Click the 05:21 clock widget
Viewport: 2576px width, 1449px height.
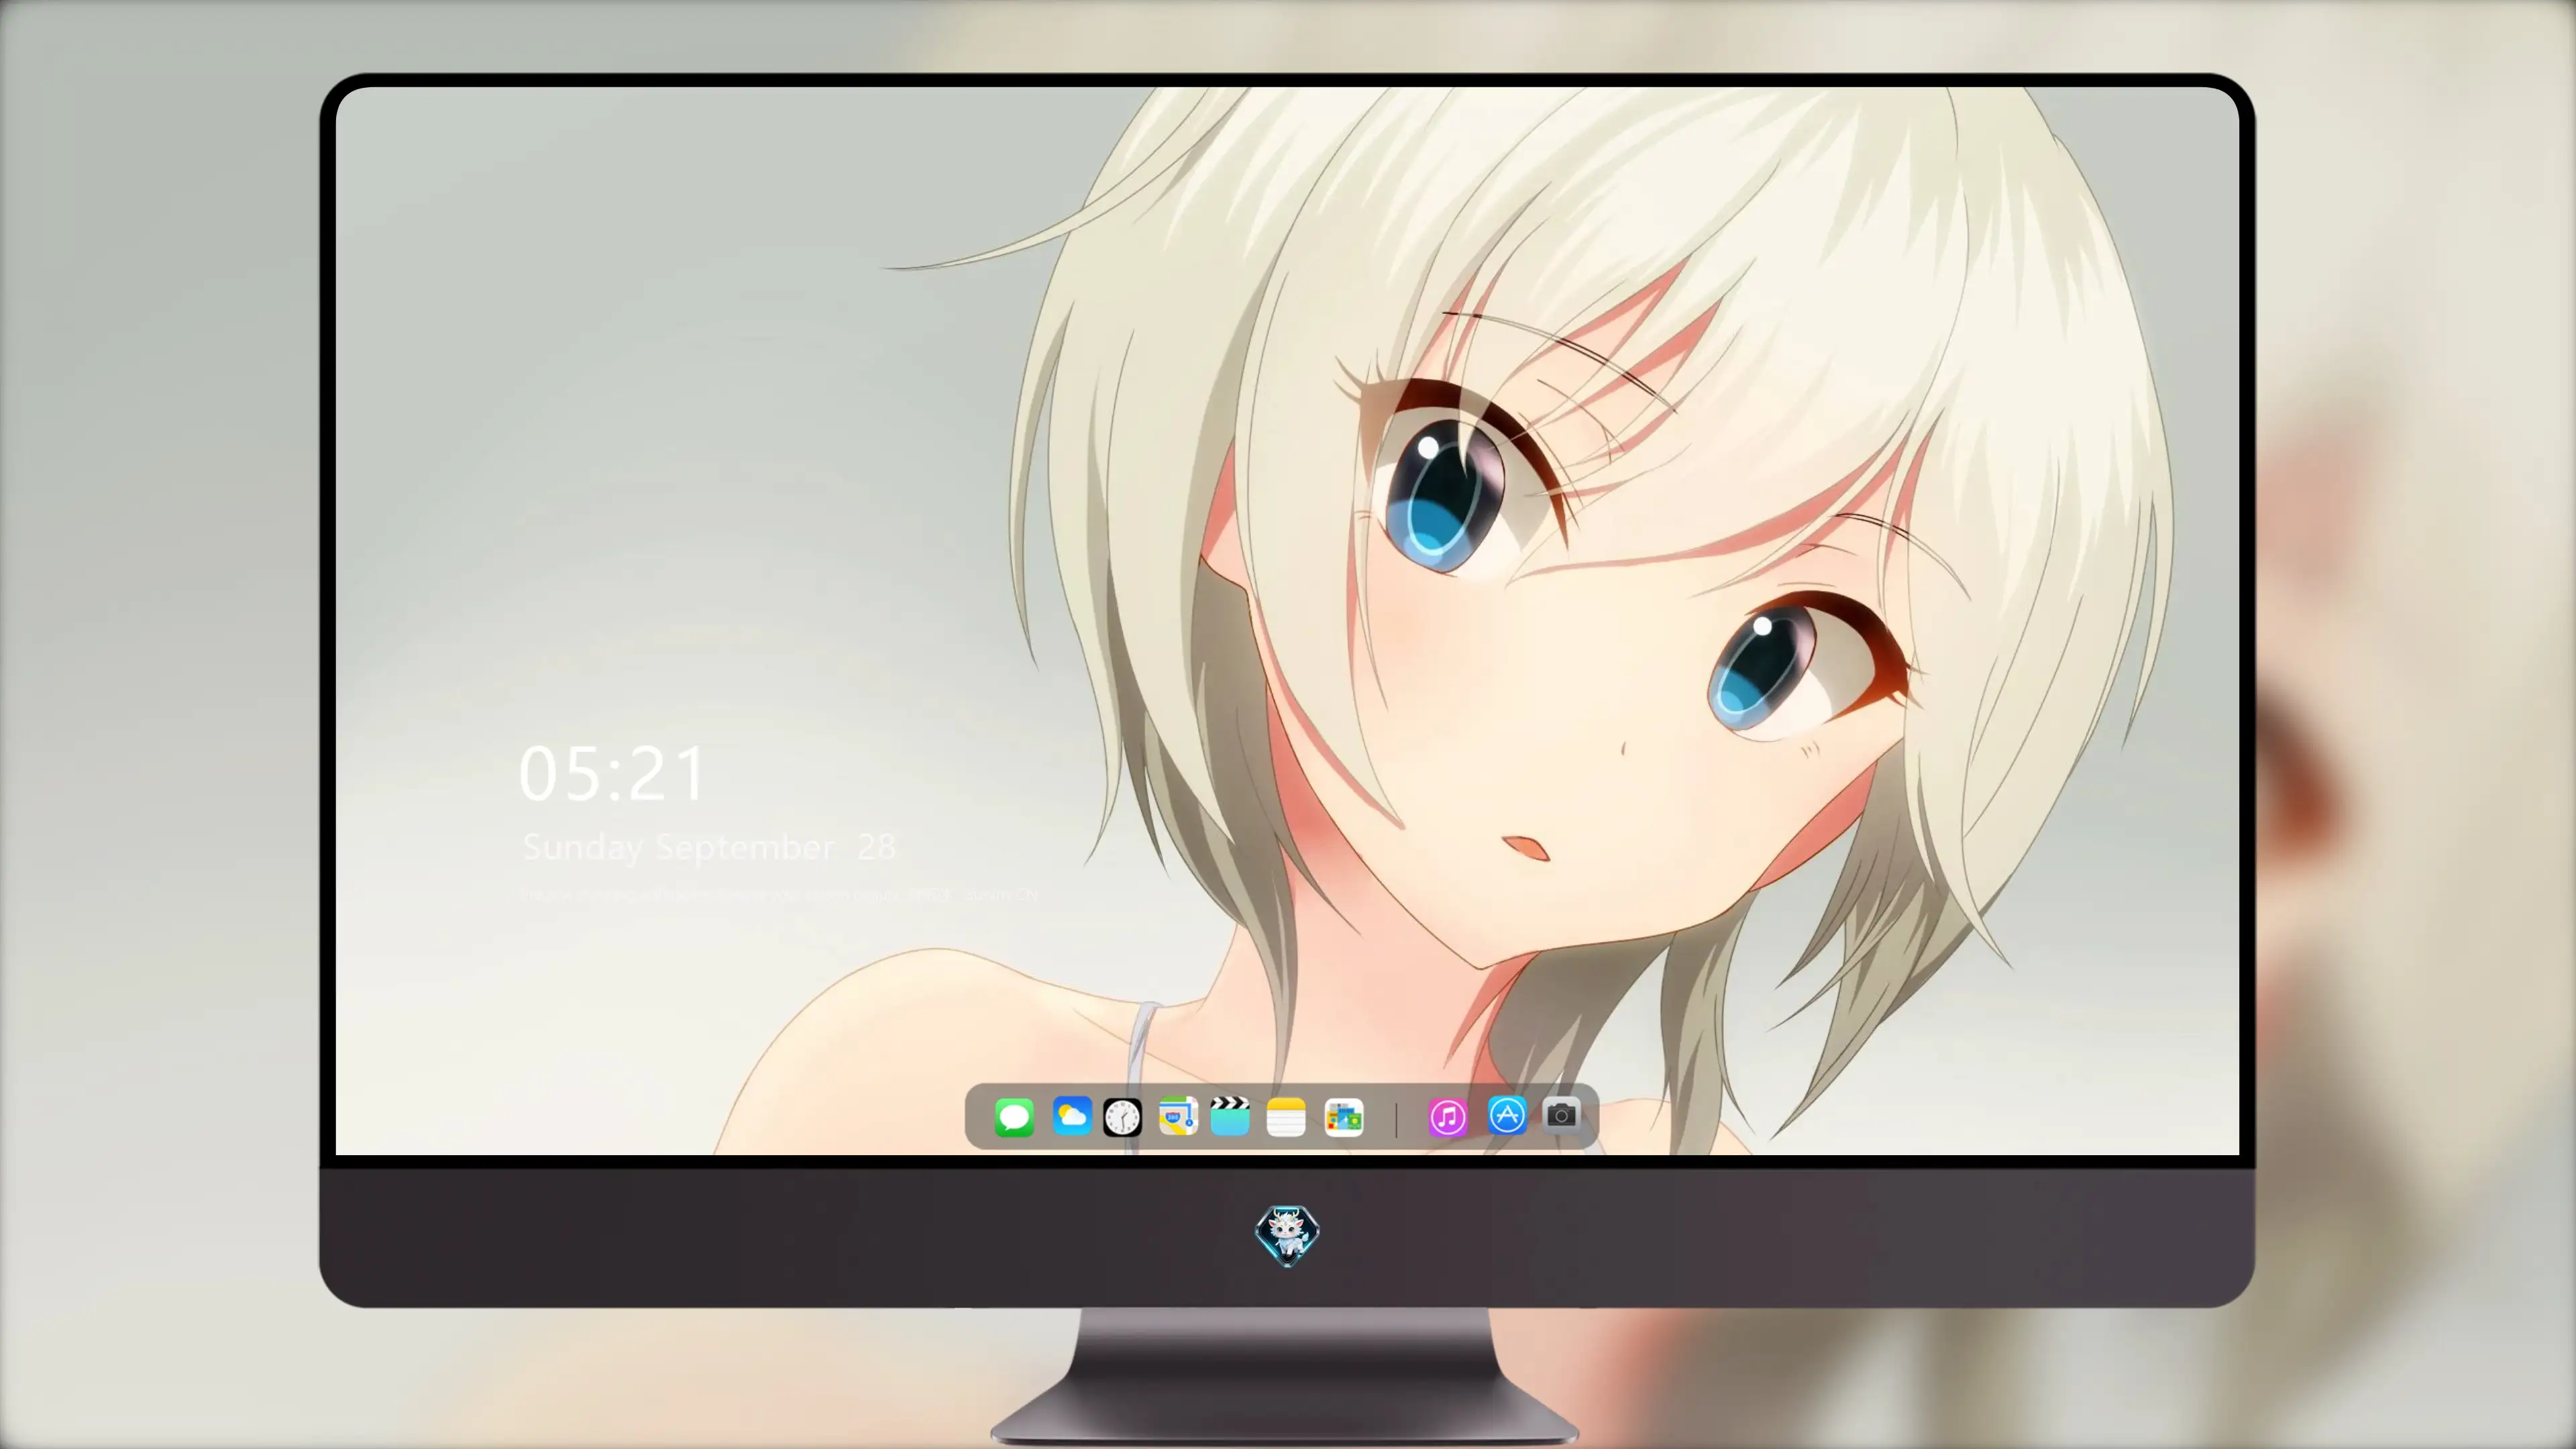point(612,774)
